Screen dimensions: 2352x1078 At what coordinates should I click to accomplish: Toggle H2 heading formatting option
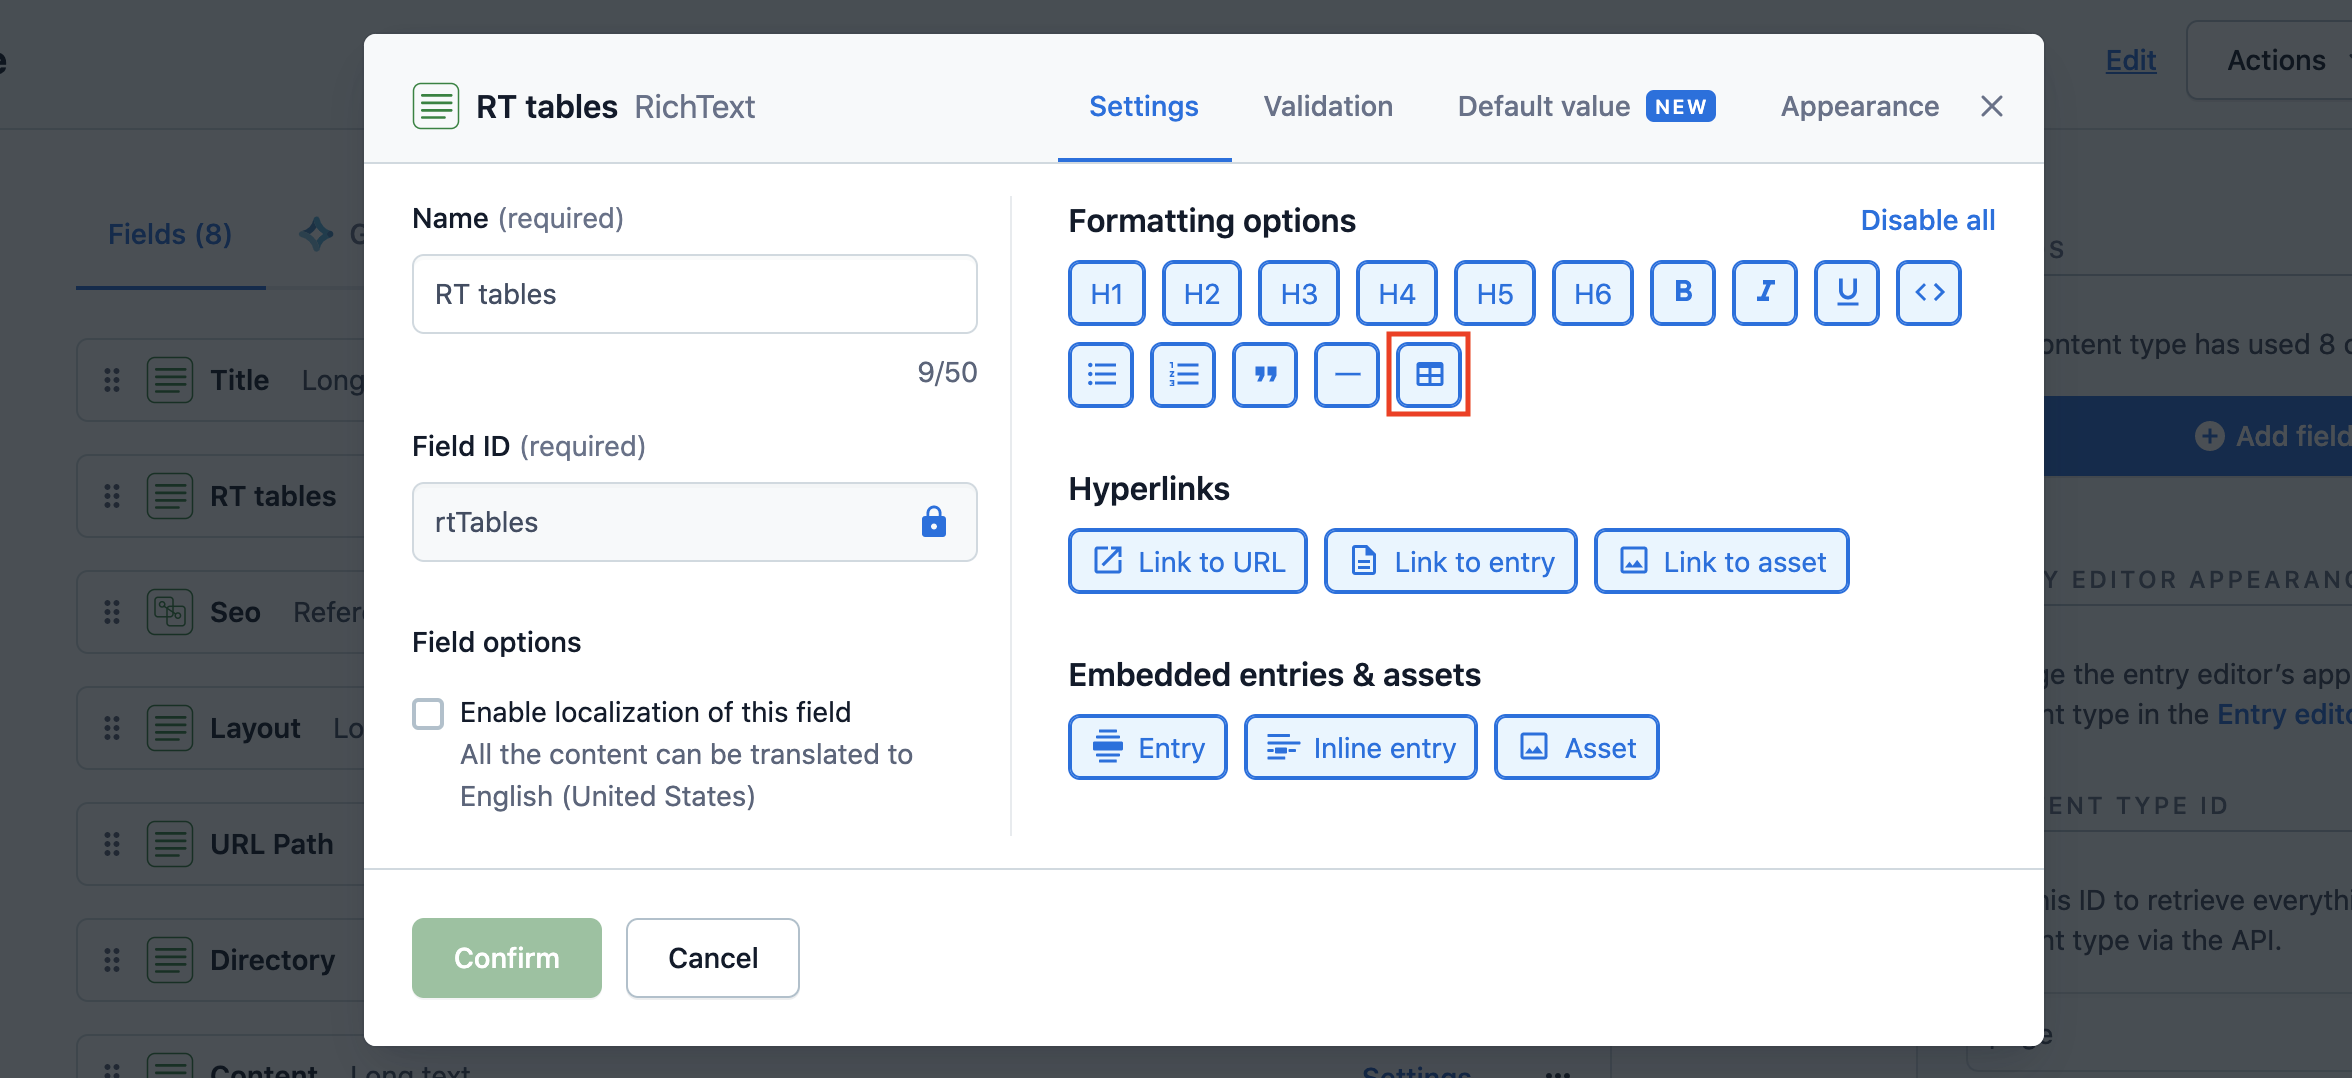[1202, 293]
